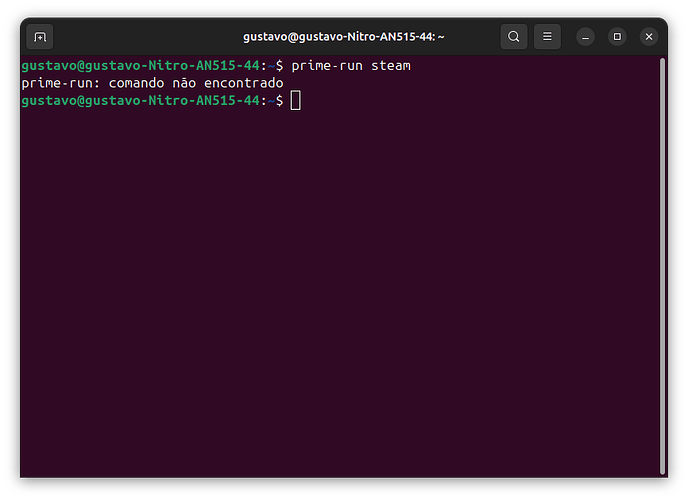The width and height of the screenshot is (688, 500).
Task: Click the search magnifier icon
Action: point(514,37)
